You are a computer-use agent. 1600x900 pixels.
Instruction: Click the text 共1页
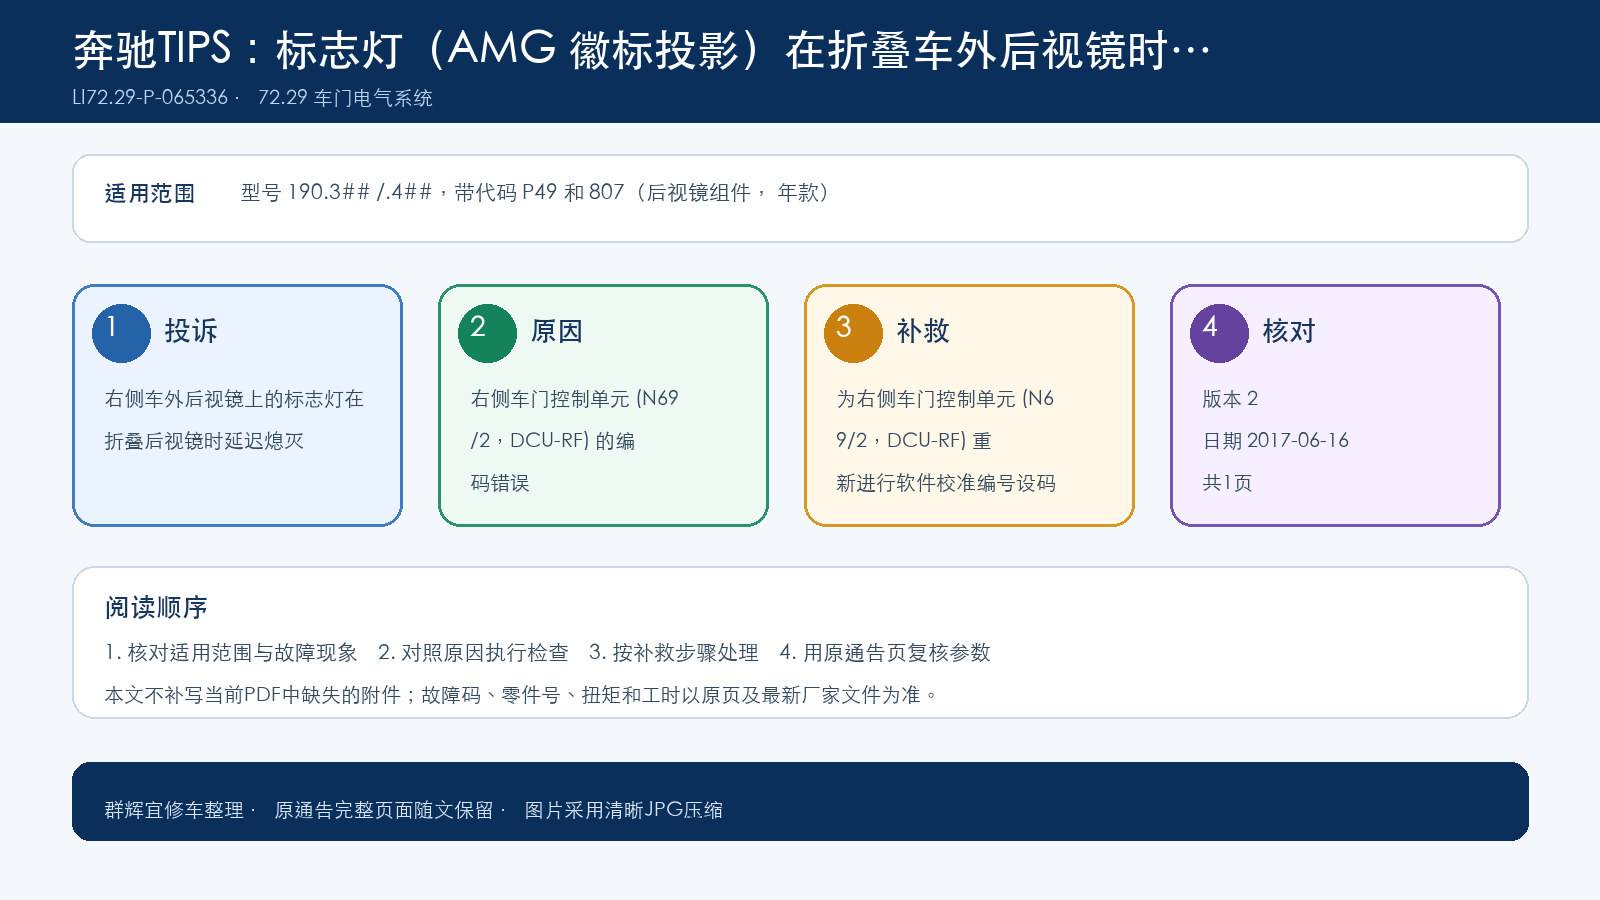point(1227,483)
